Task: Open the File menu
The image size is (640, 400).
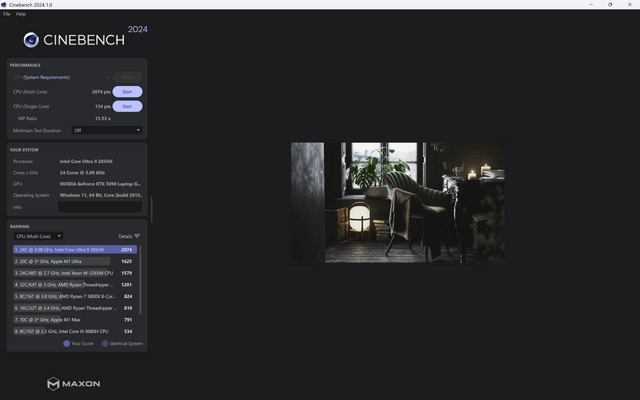Action: click(x=7, y=14)
